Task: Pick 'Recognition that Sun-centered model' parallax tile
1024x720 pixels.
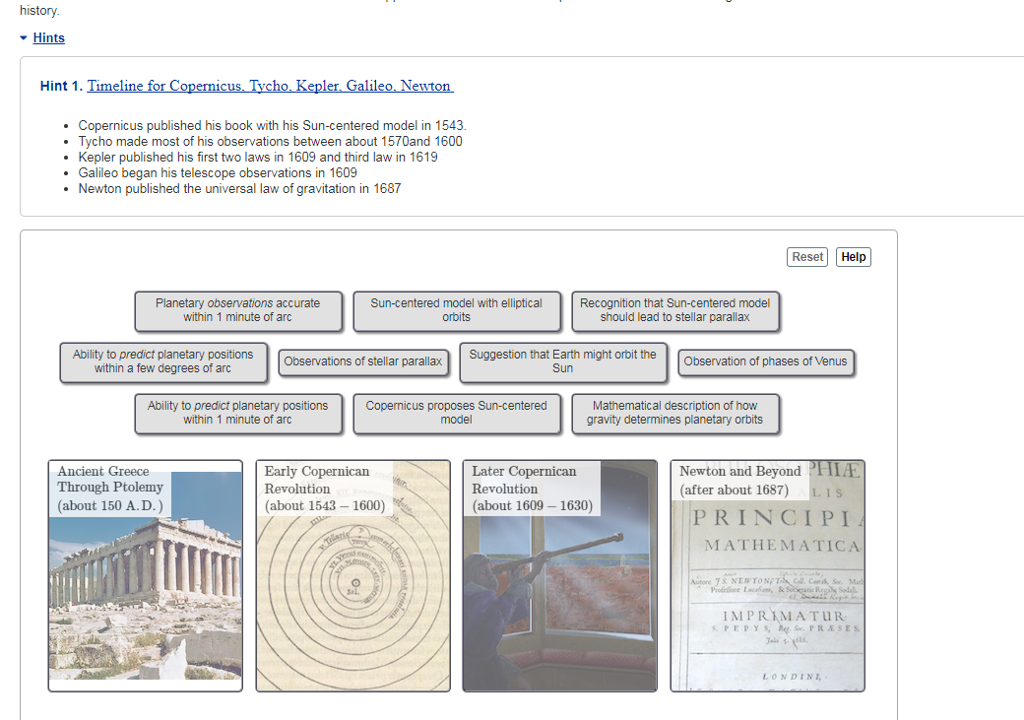Action: pos(675,310)
